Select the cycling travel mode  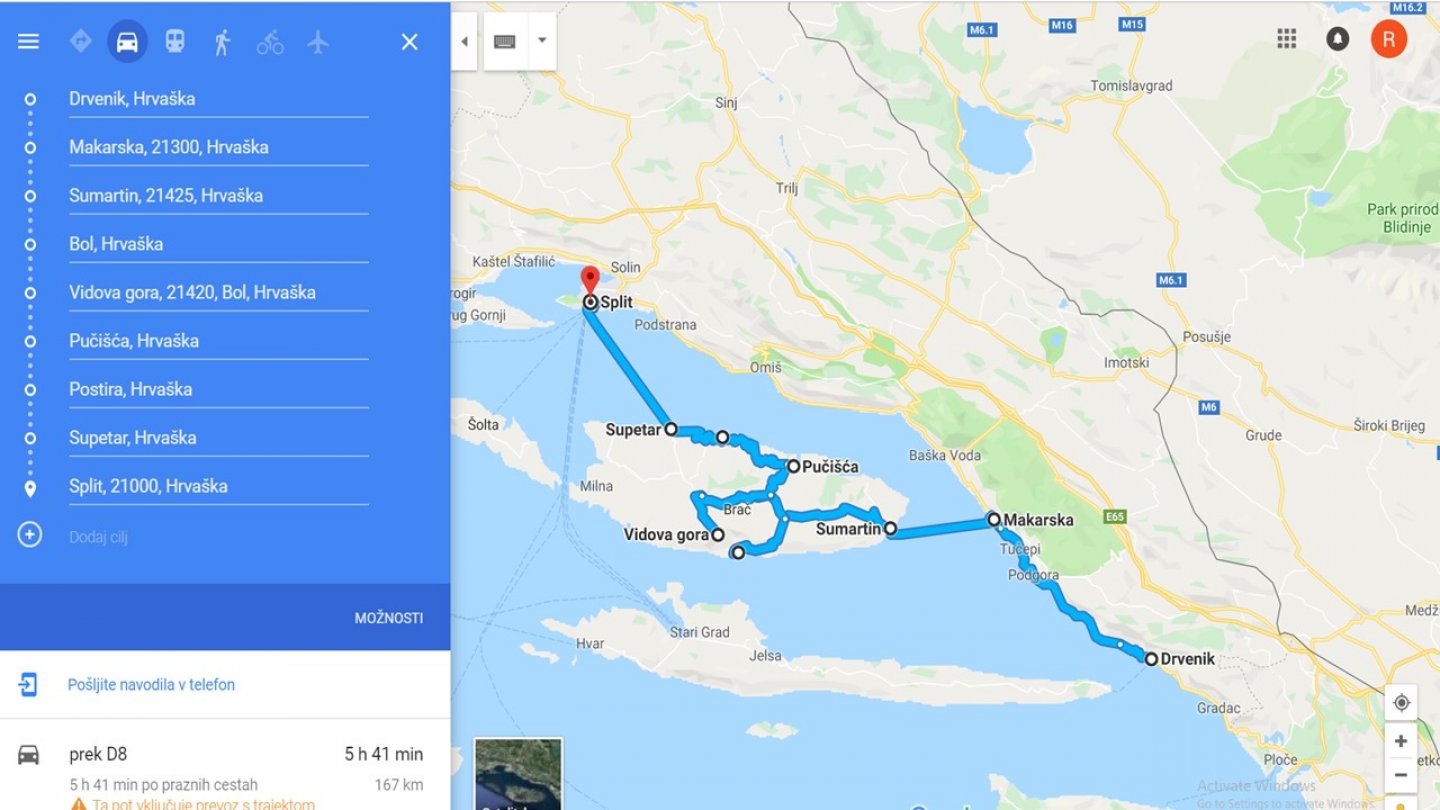point(270,42)
